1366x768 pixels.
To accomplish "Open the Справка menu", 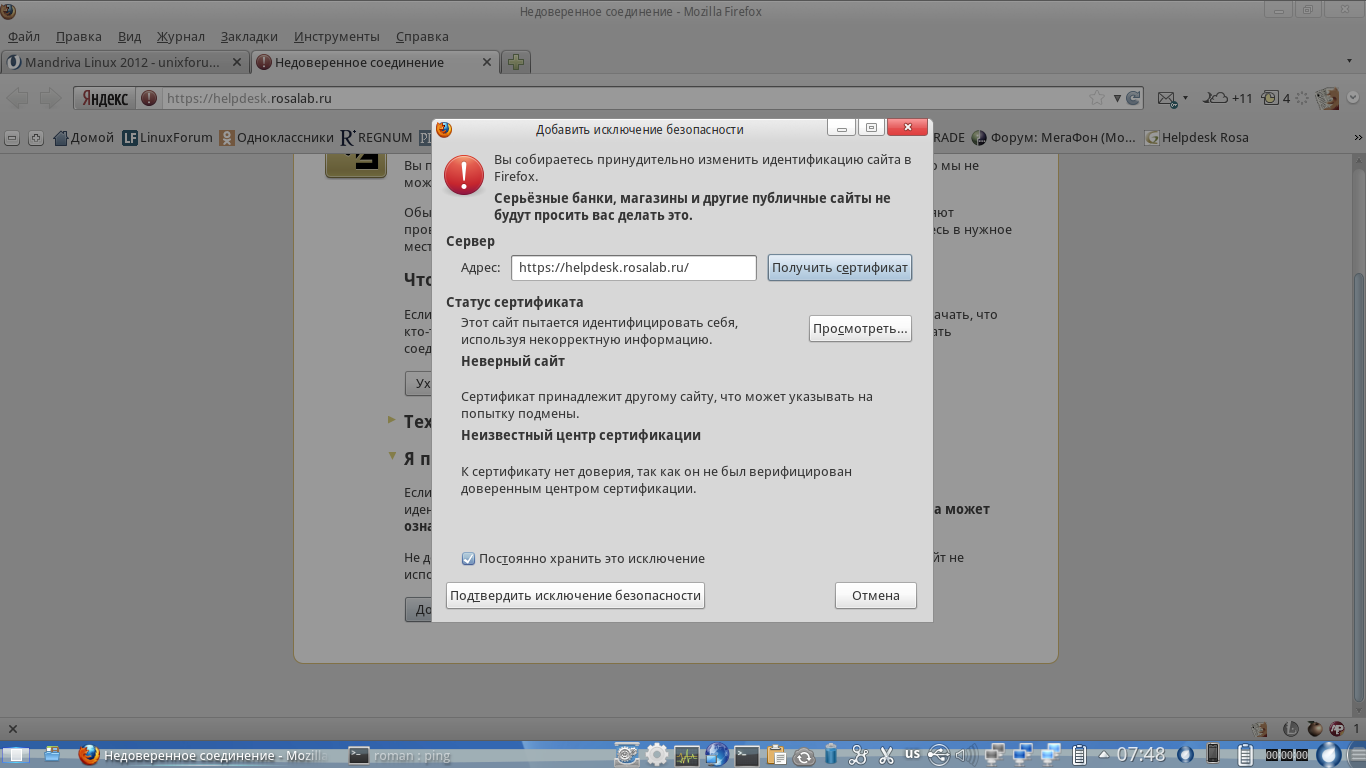I will tap(422, 37).
